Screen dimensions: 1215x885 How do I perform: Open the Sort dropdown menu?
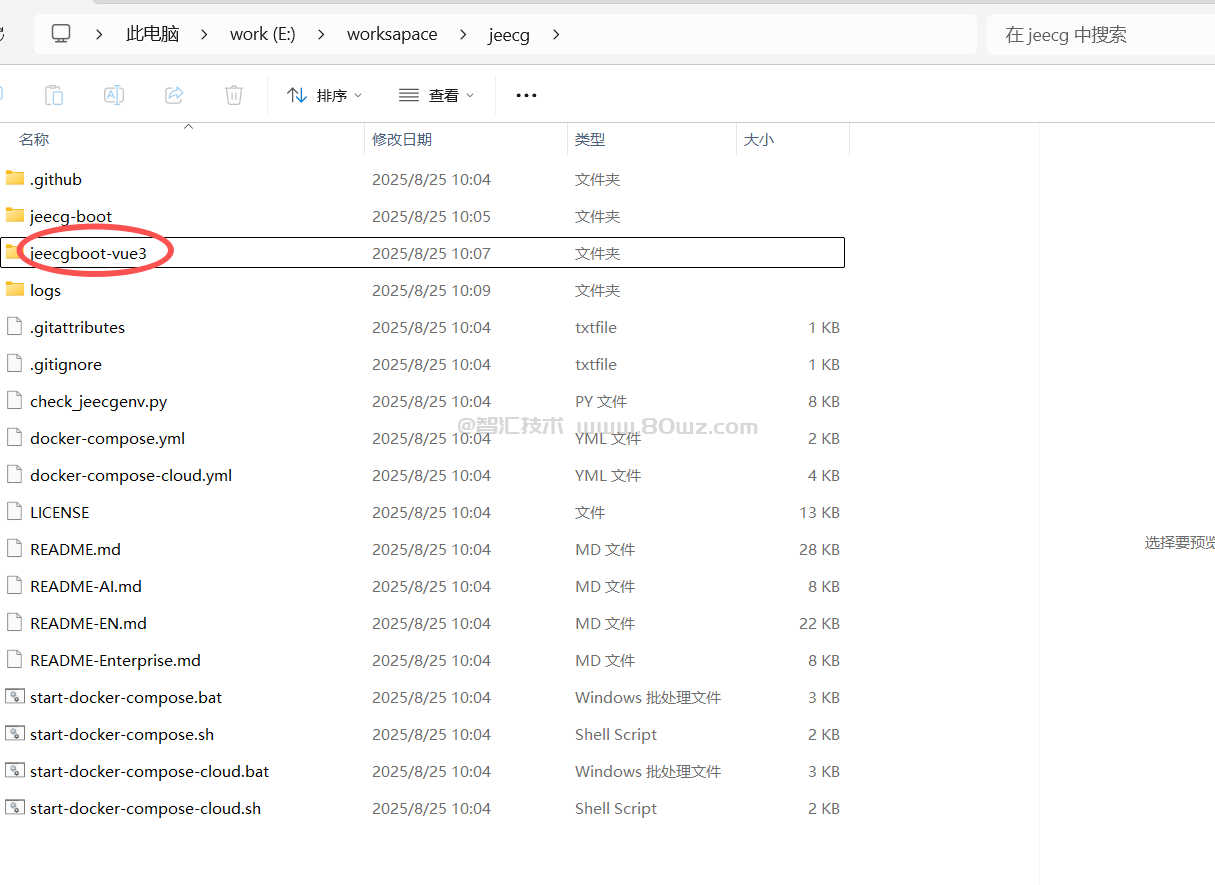pyautogui.click(x=324, y=95)
